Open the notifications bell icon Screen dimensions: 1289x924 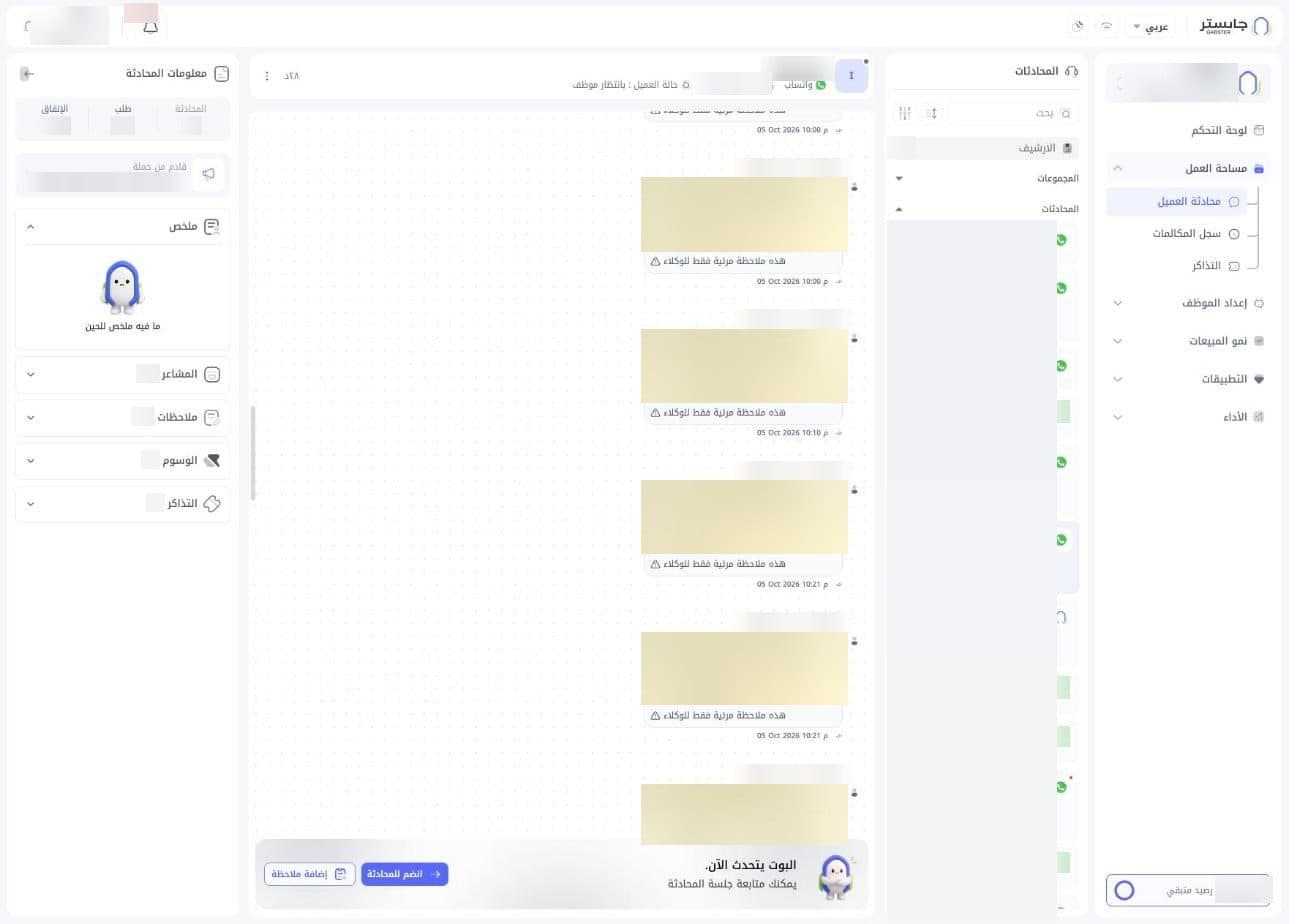[151, 26]
